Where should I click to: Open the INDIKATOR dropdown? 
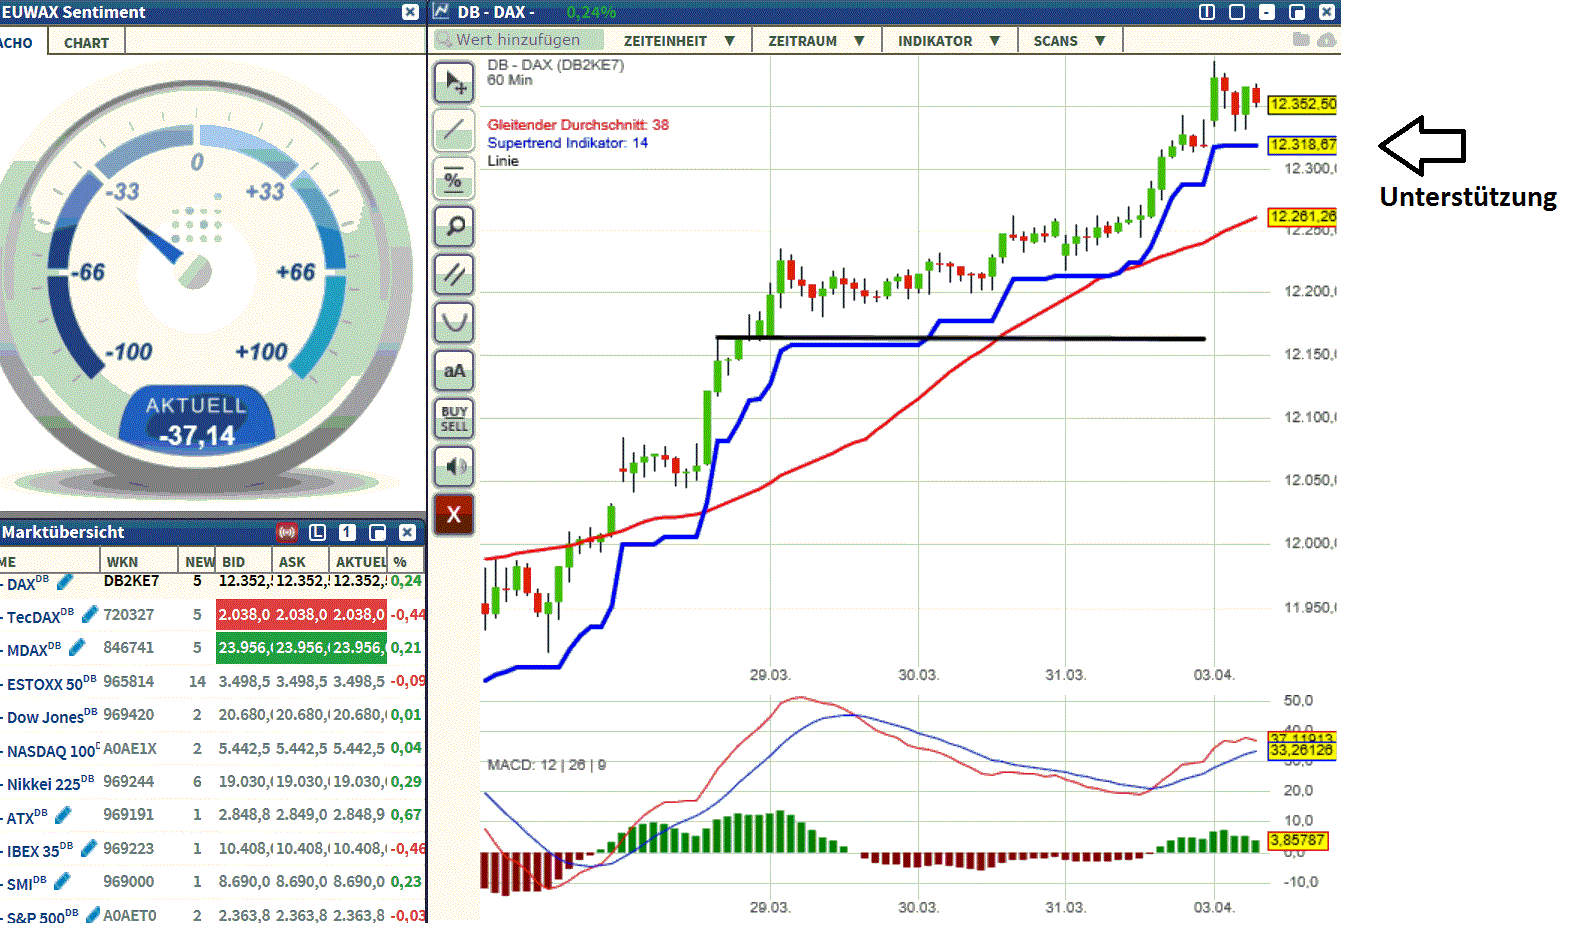click(949, 41)
